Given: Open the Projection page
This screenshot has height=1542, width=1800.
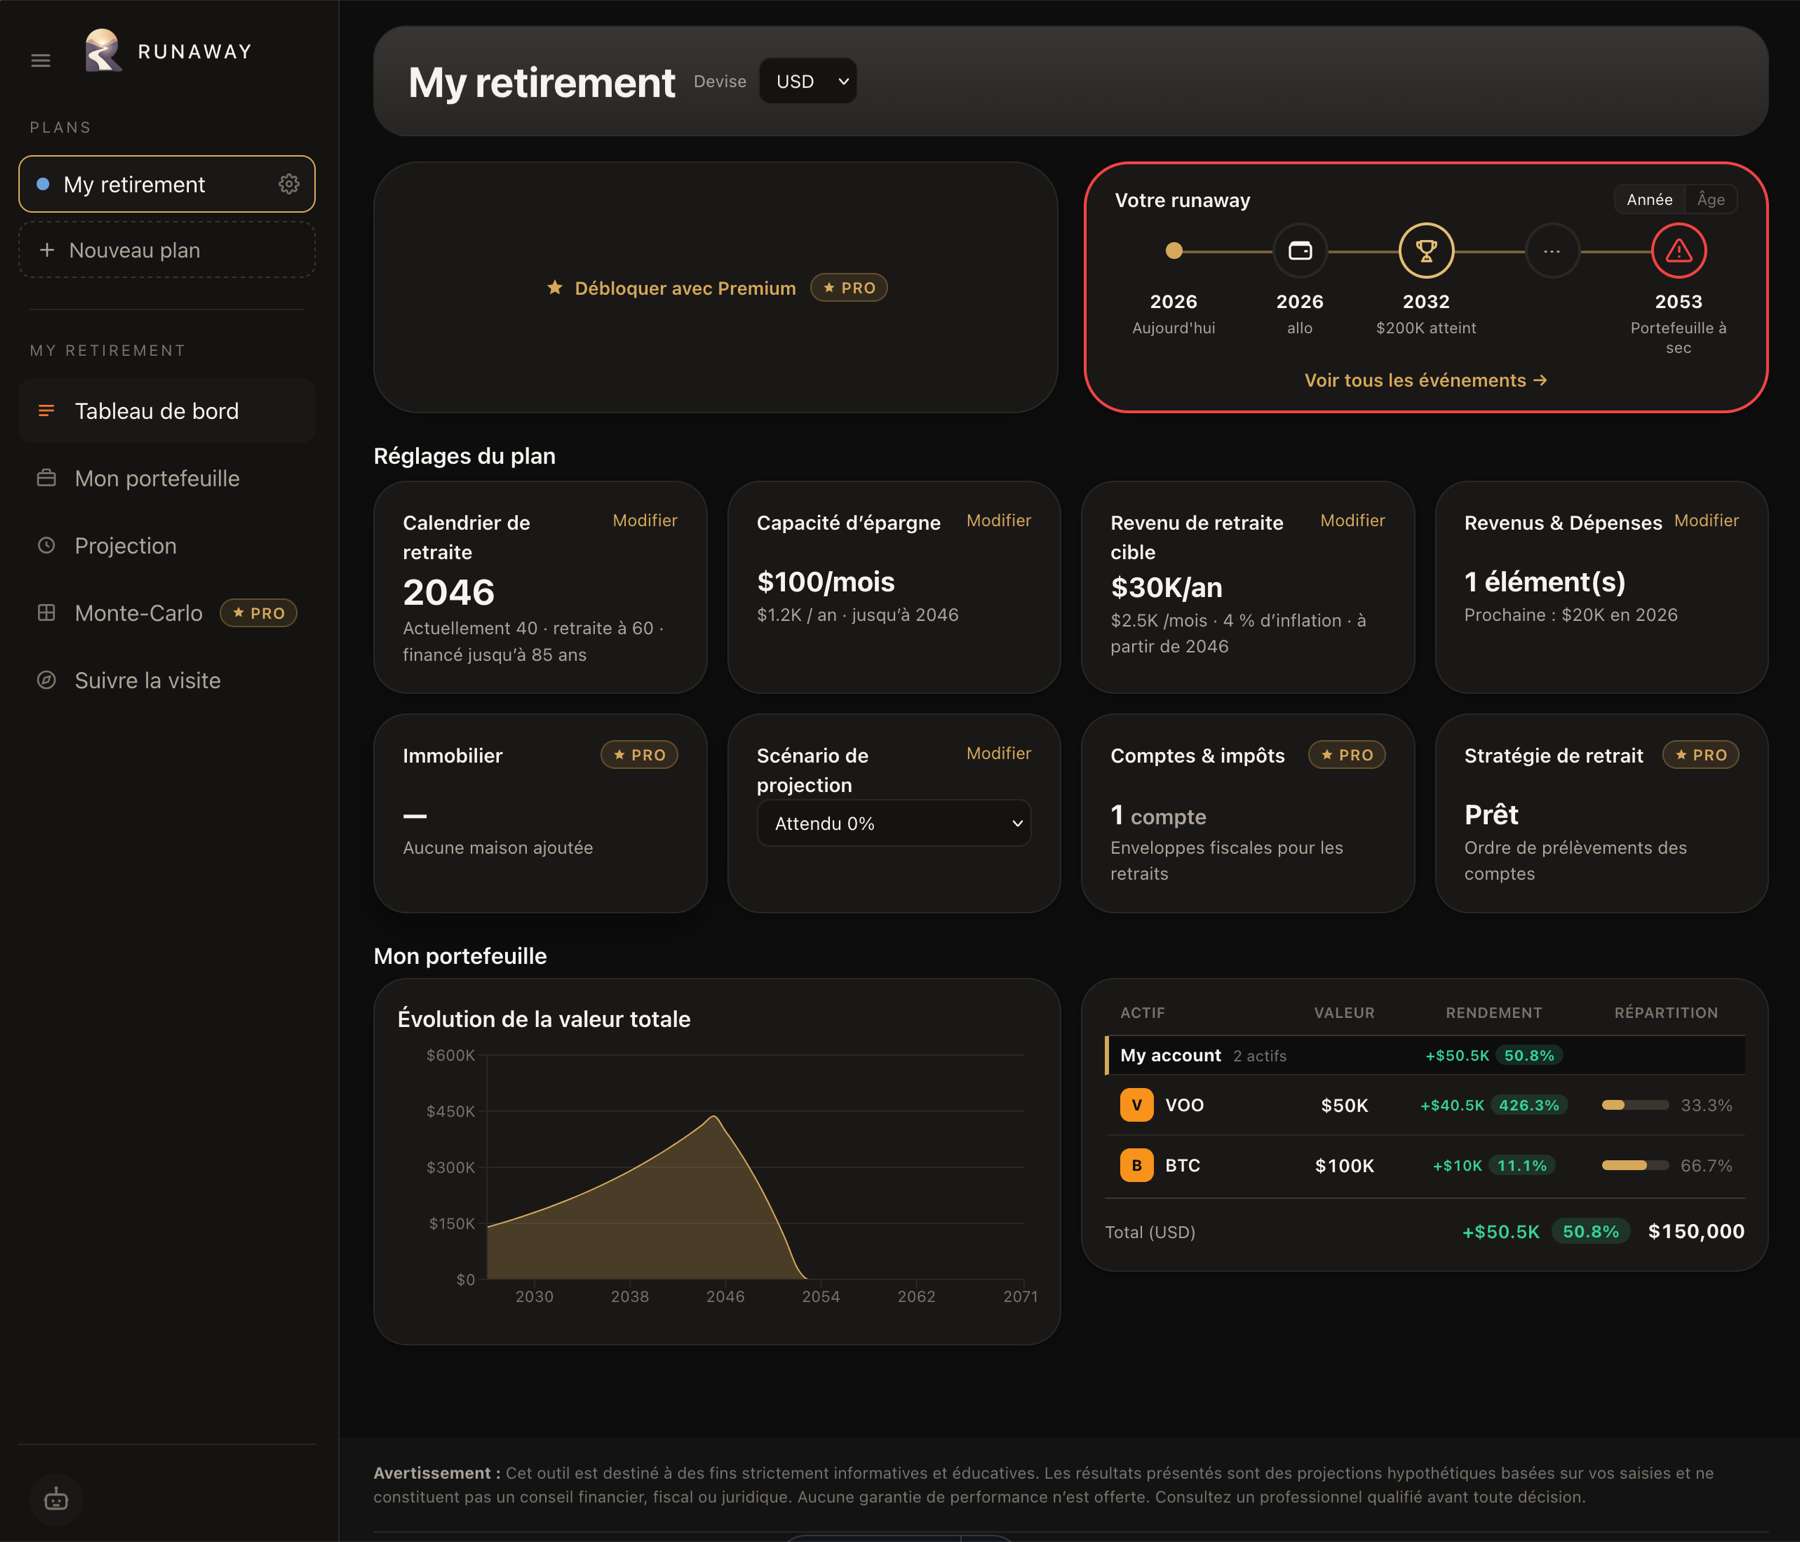Looking at the screenshot, I should coord(167,545).
